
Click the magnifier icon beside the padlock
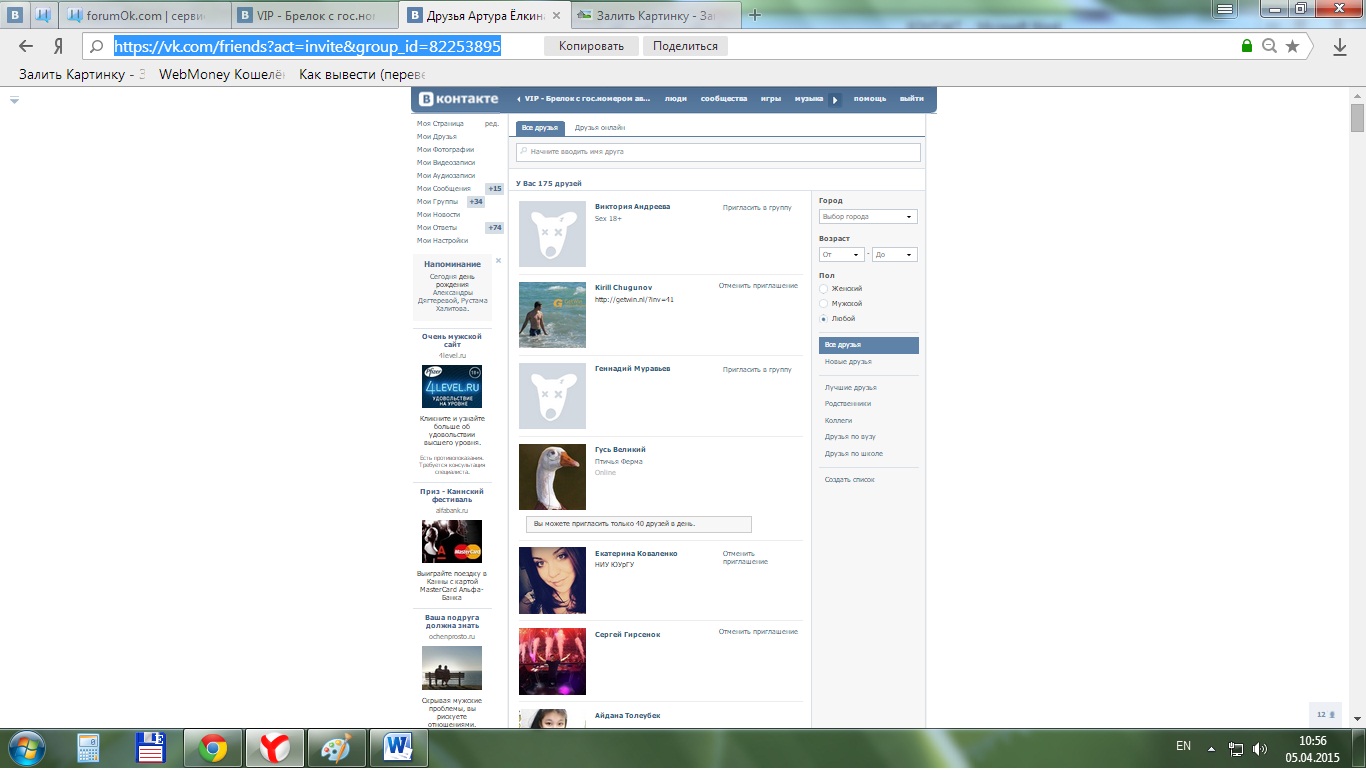pyautogui.click(x=1269, y=46)
